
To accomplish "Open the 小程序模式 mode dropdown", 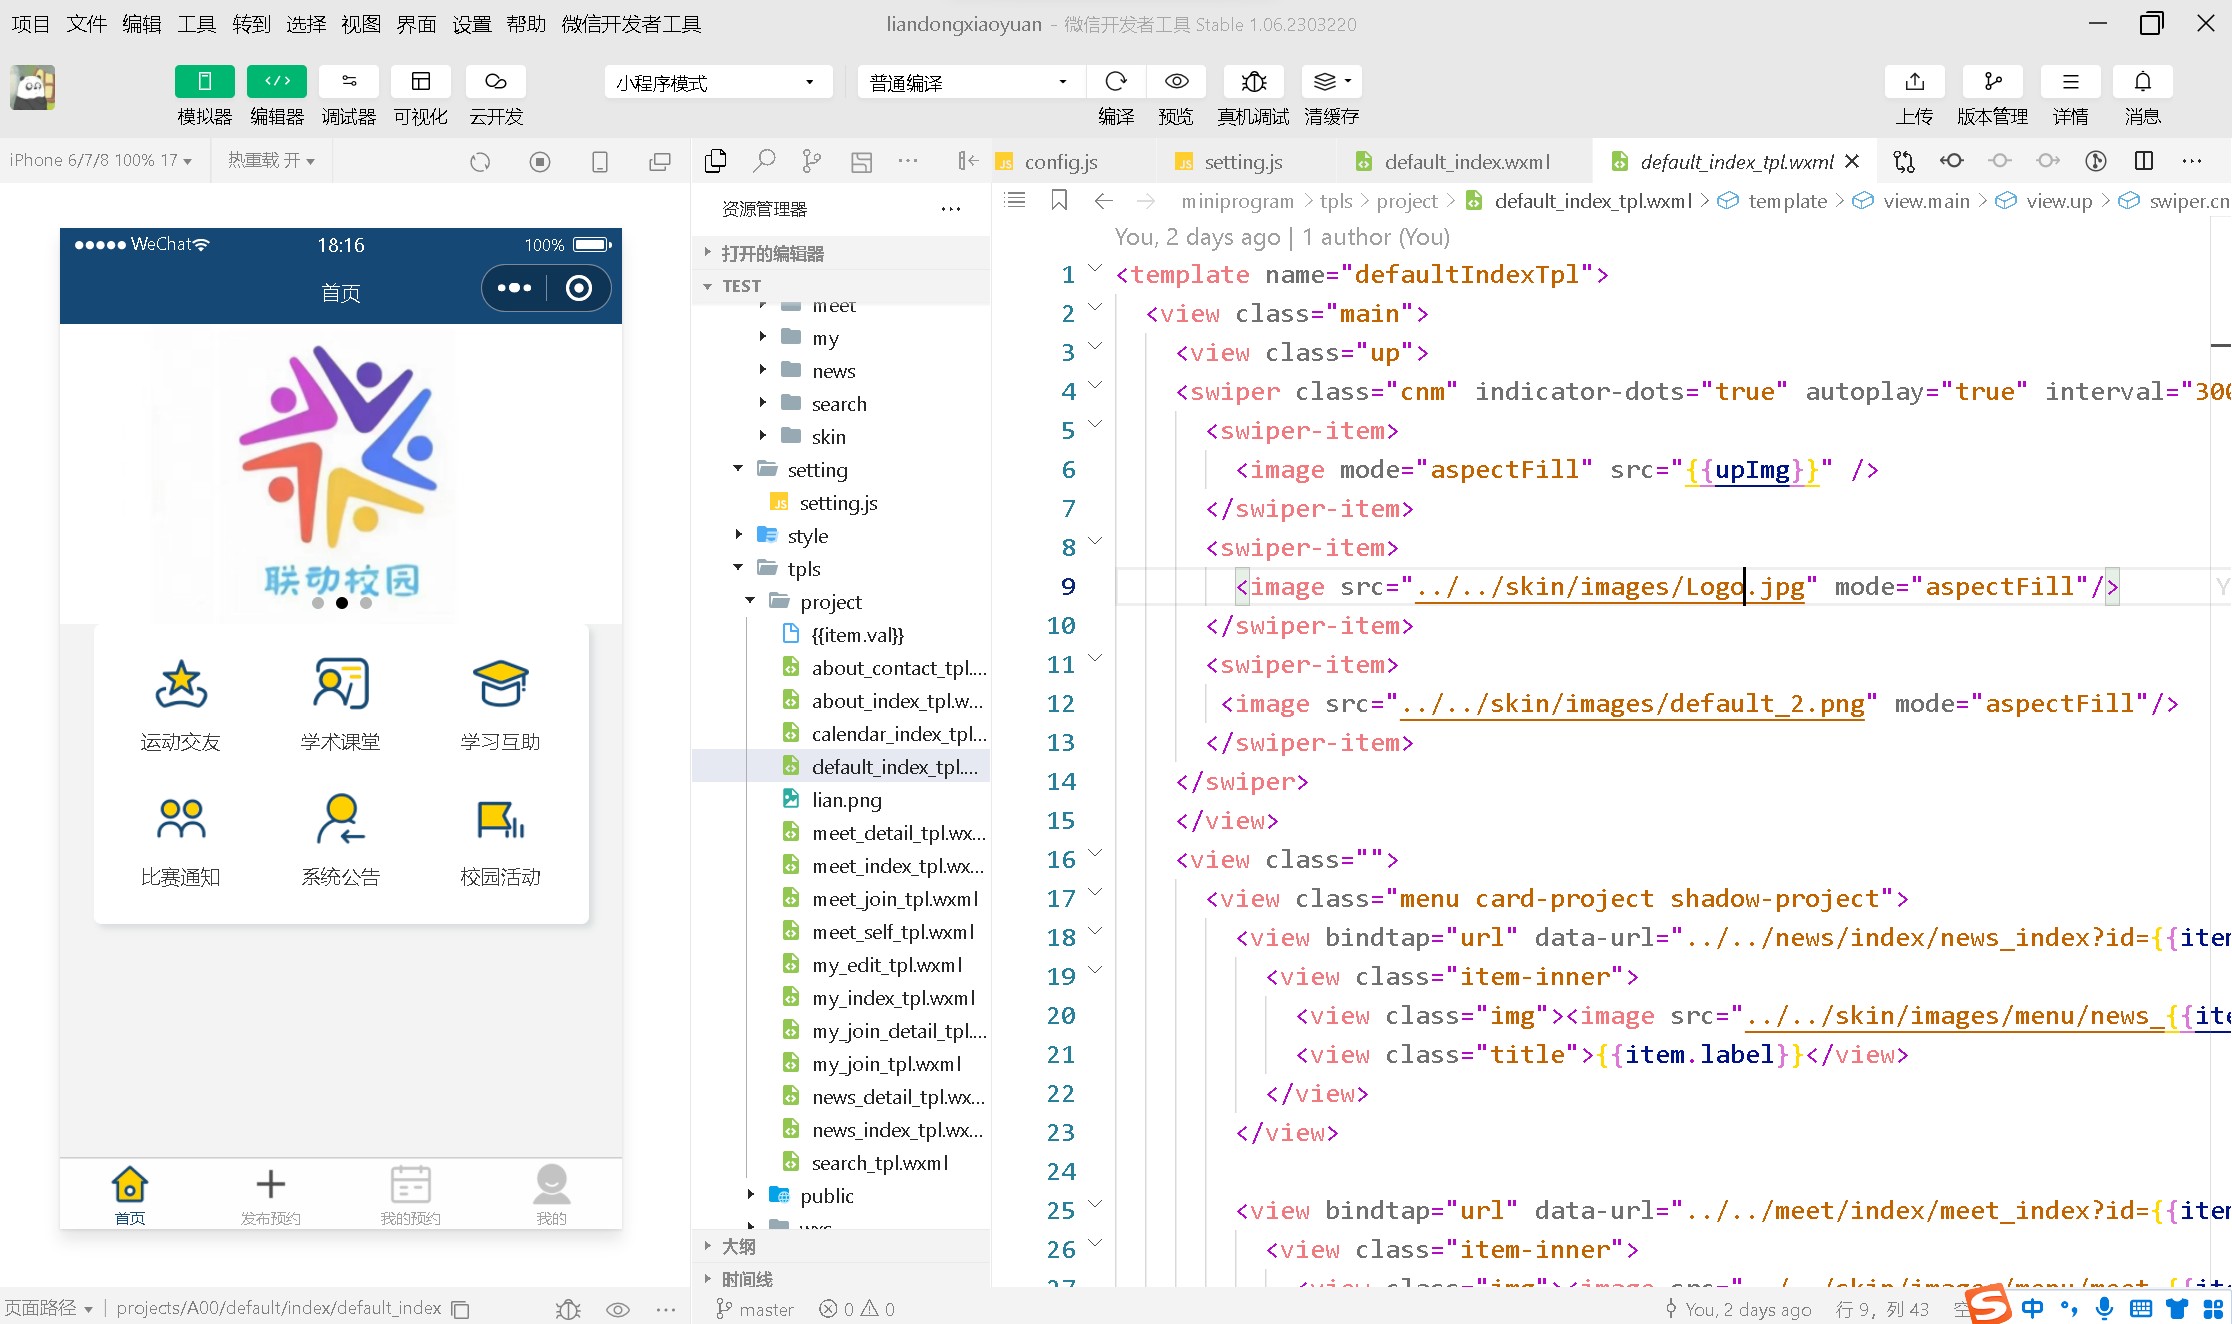I will [x=717, y=83].
